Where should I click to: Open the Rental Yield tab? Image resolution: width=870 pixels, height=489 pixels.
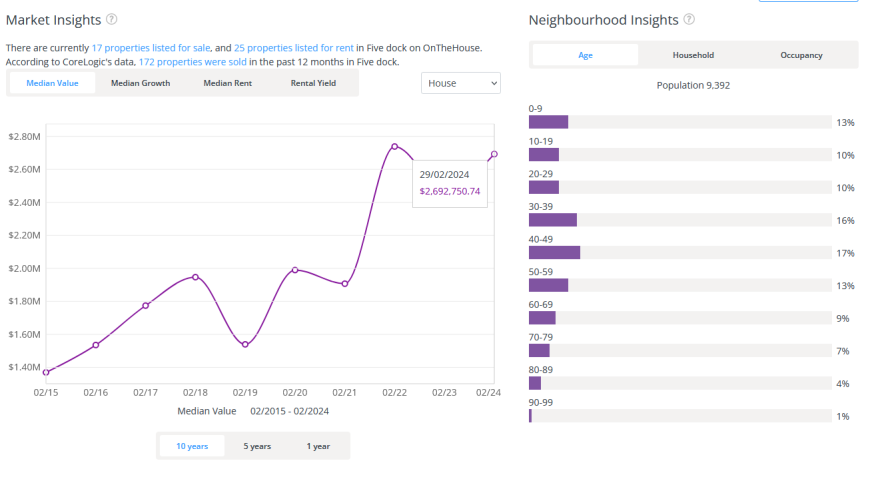point(313,83)
